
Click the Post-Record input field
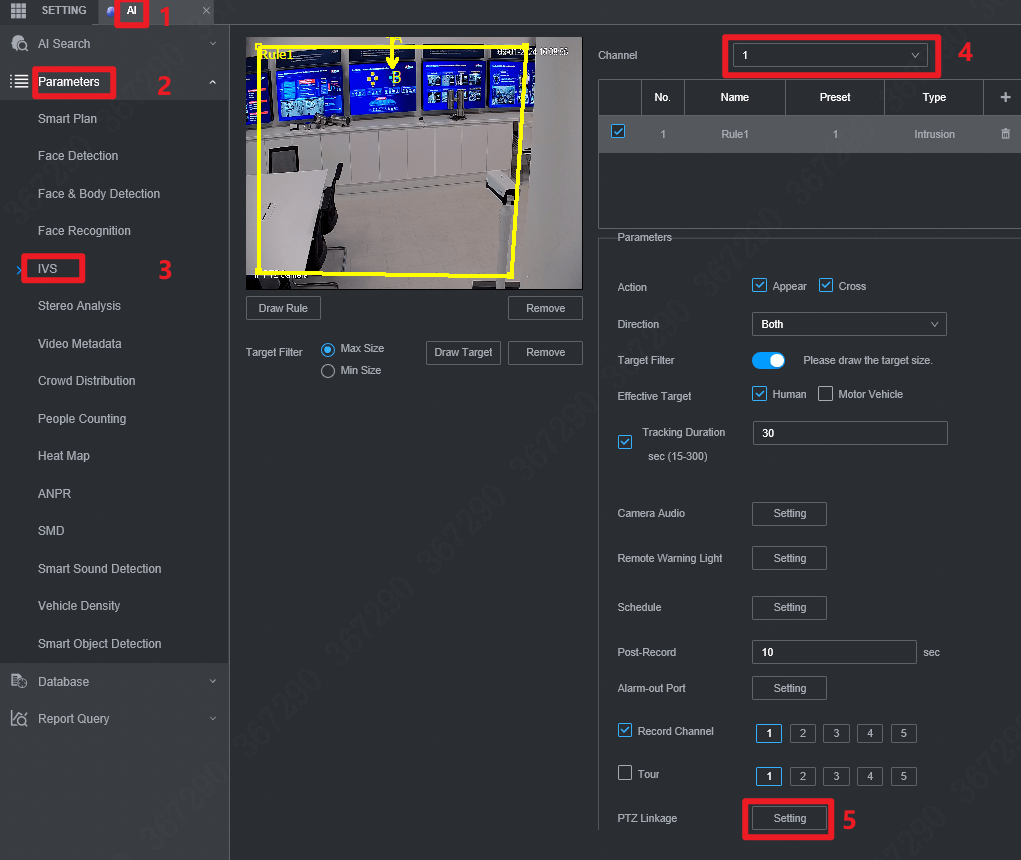pos(834,652)
